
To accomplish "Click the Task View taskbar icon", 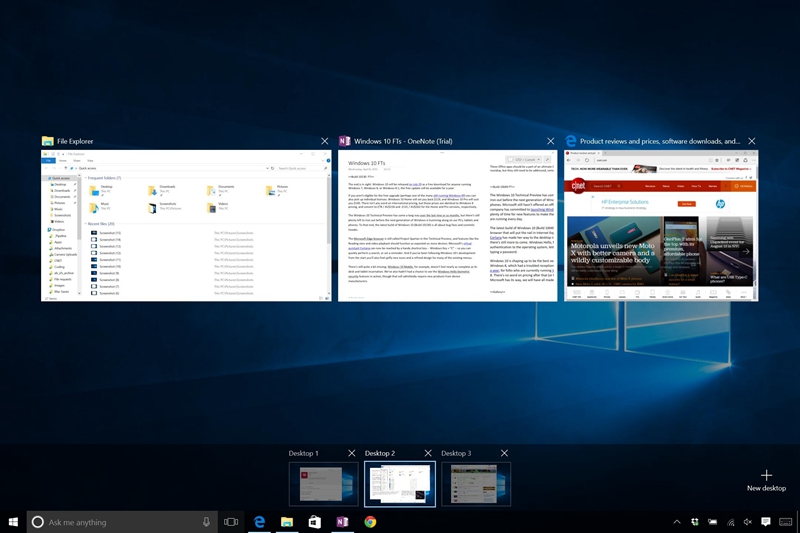I will click(231, 522).
